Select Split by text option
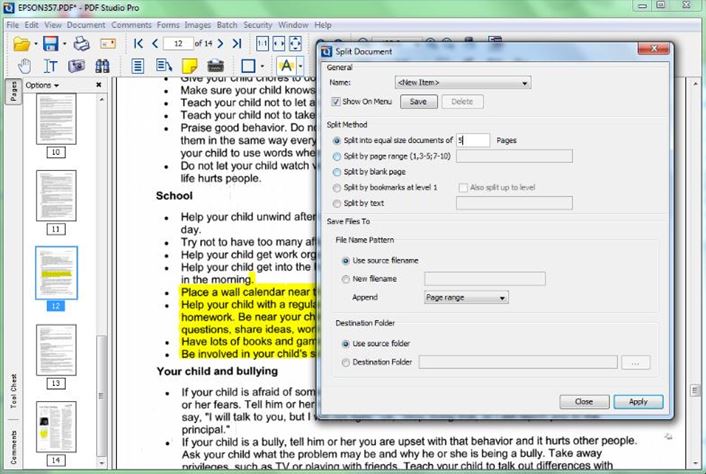 click(336, 203)
